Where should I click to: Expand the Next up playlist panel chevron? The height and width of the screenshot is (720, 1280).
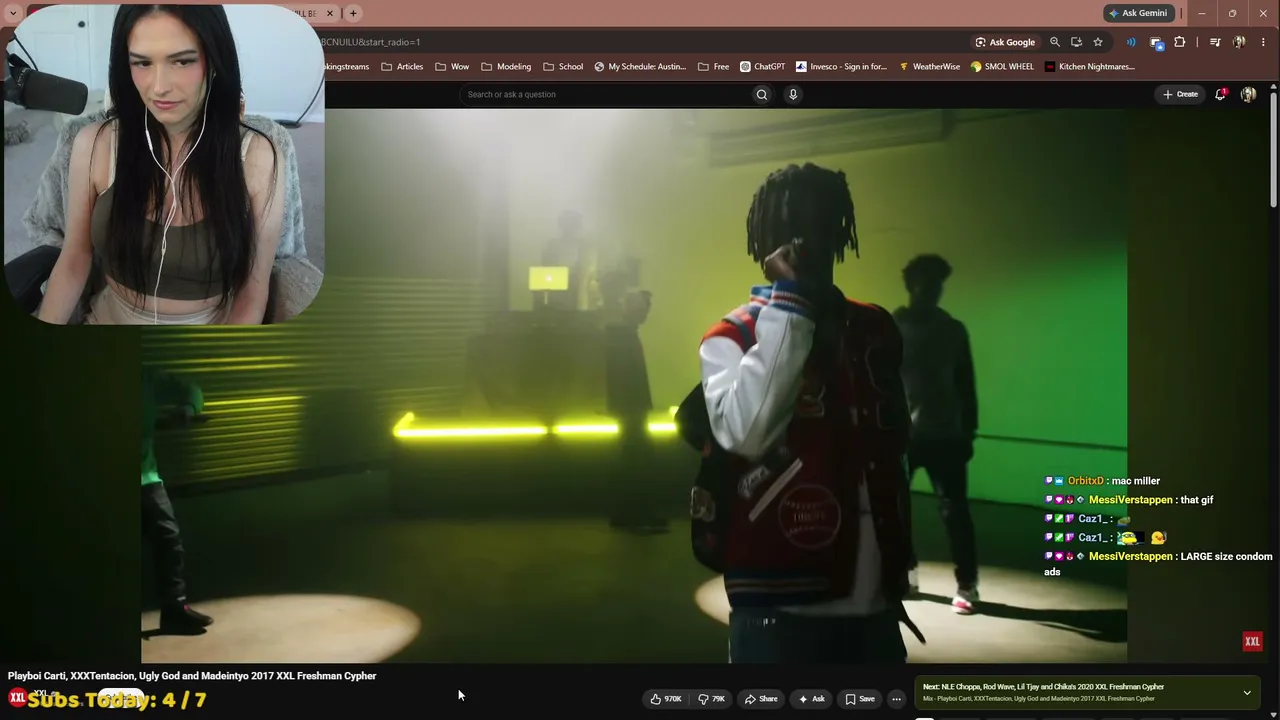pos(1247,693)
